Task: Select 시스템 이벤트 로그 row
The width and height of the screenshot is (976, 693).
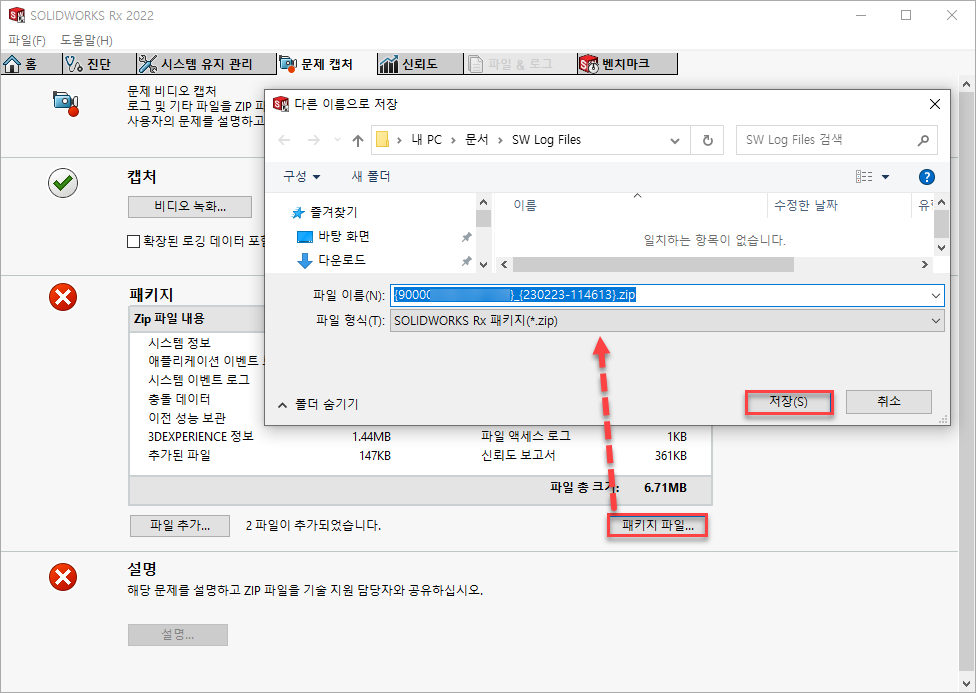Action: pyautogui.click(x=199, y=380)
